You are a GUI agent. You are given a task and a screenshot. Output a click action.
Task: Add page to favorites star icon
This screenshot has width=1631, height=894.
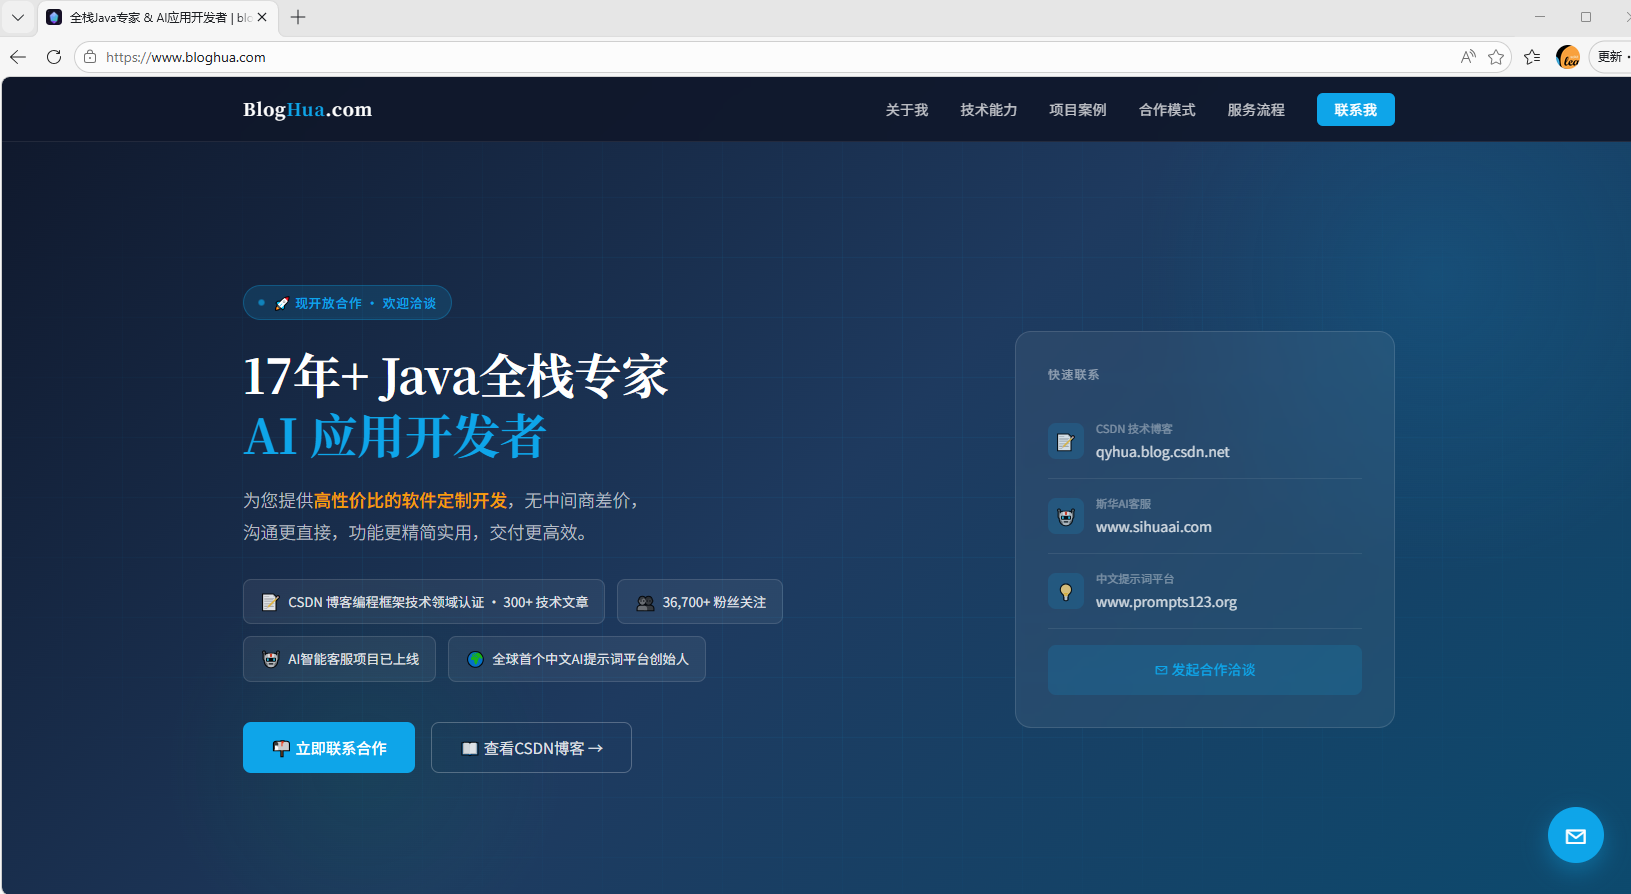(x=1496, y=57)
